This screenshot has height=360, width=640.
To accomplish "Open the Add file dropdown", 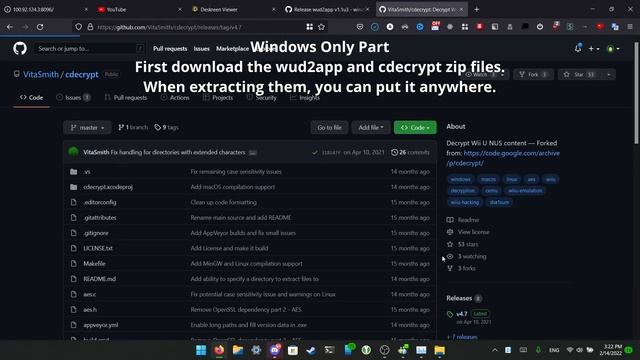I will 371,128.
